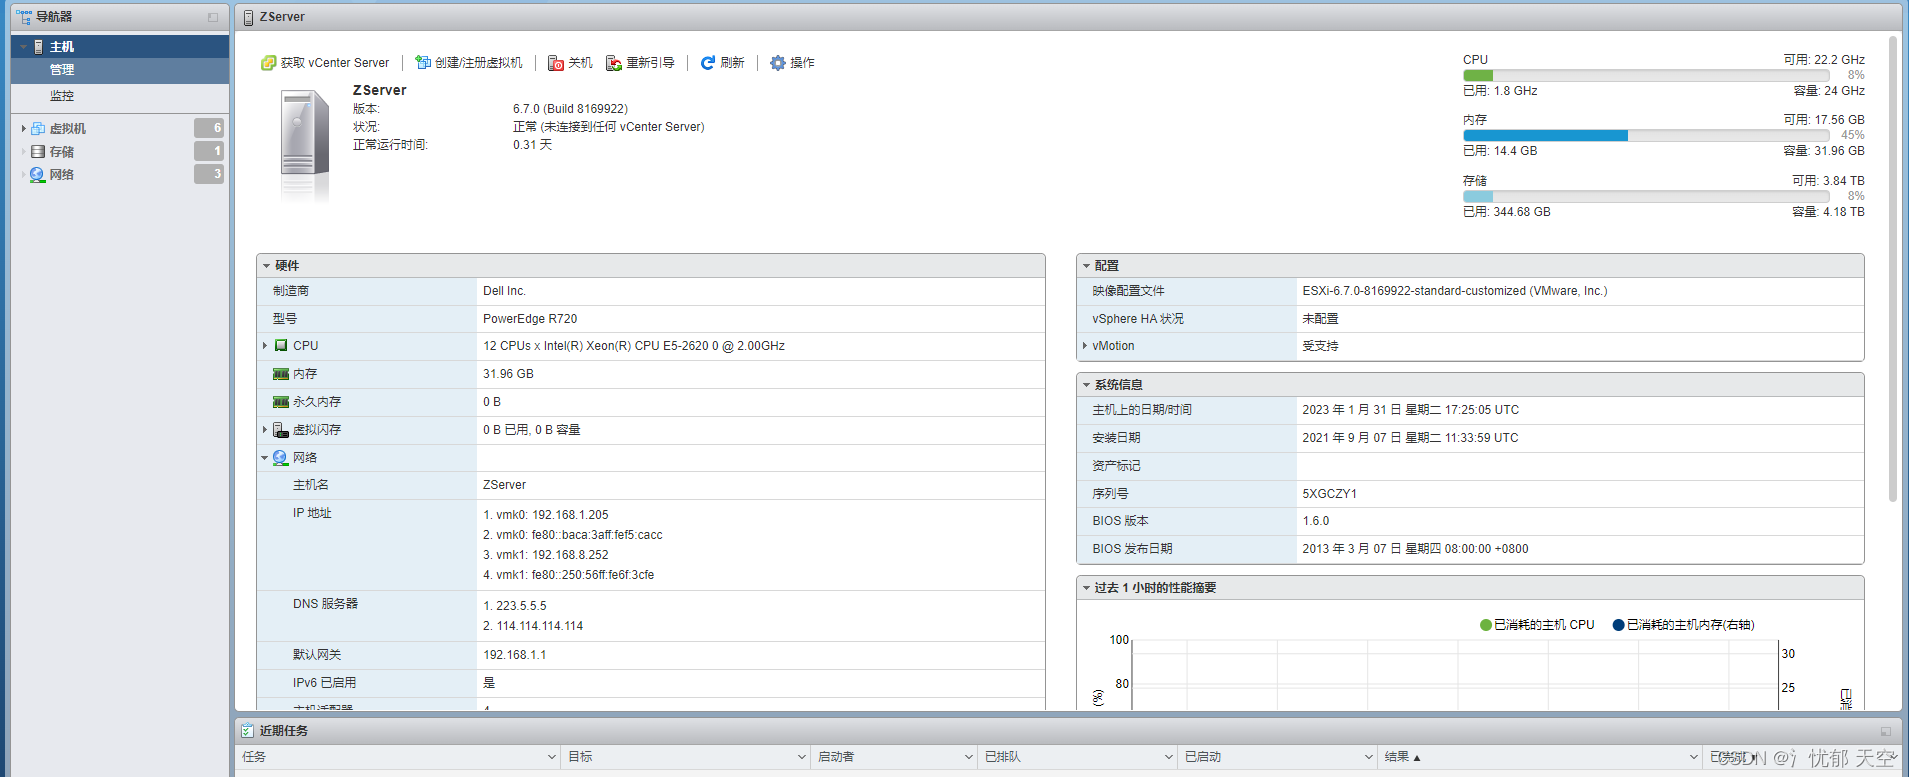Click the 获取 vCenter Server icon
Screen dimensions: 1909x777
(x=268, y=63)
